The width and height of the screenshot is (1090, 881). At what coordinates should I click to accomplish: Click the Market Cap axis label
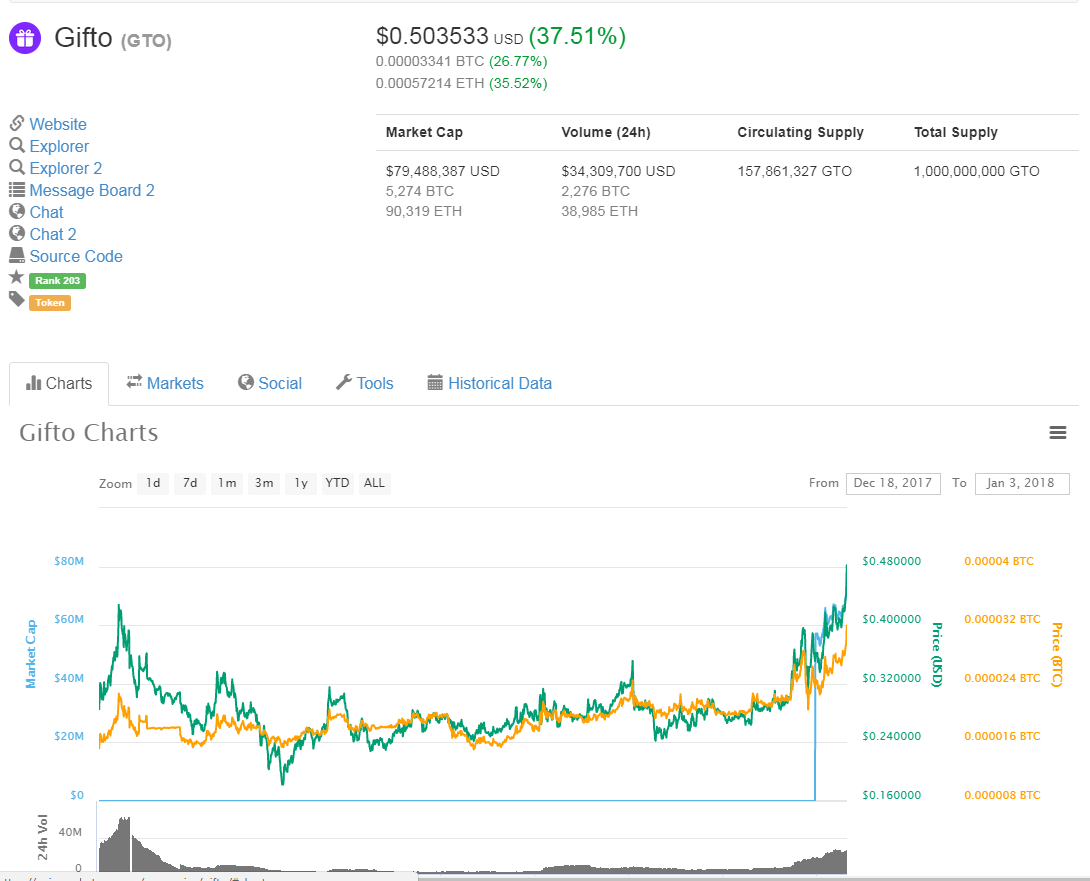31,654
